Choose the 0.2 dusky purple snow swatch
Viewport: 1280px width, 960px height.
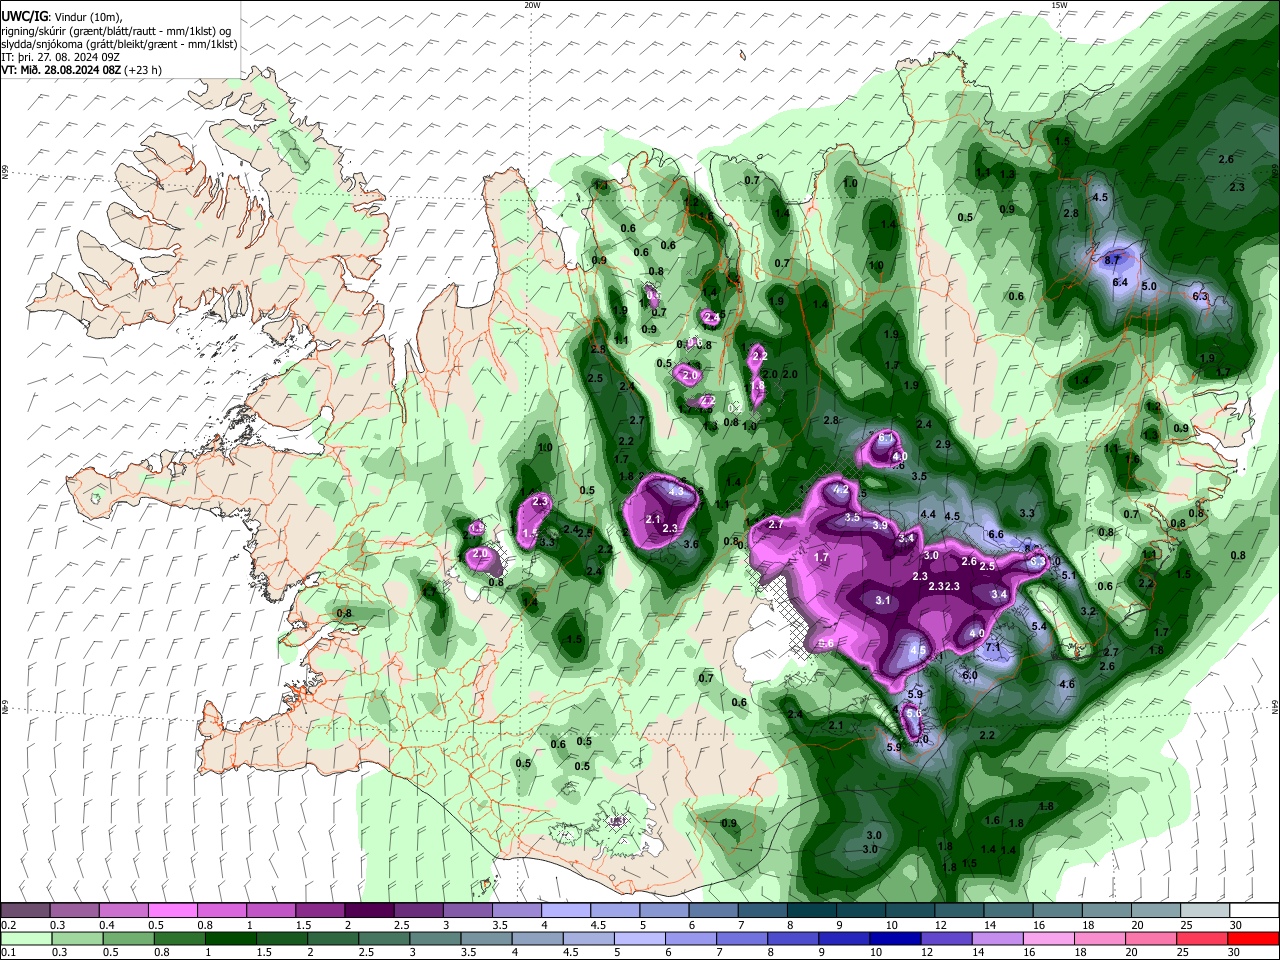click(x=25, y=910)
